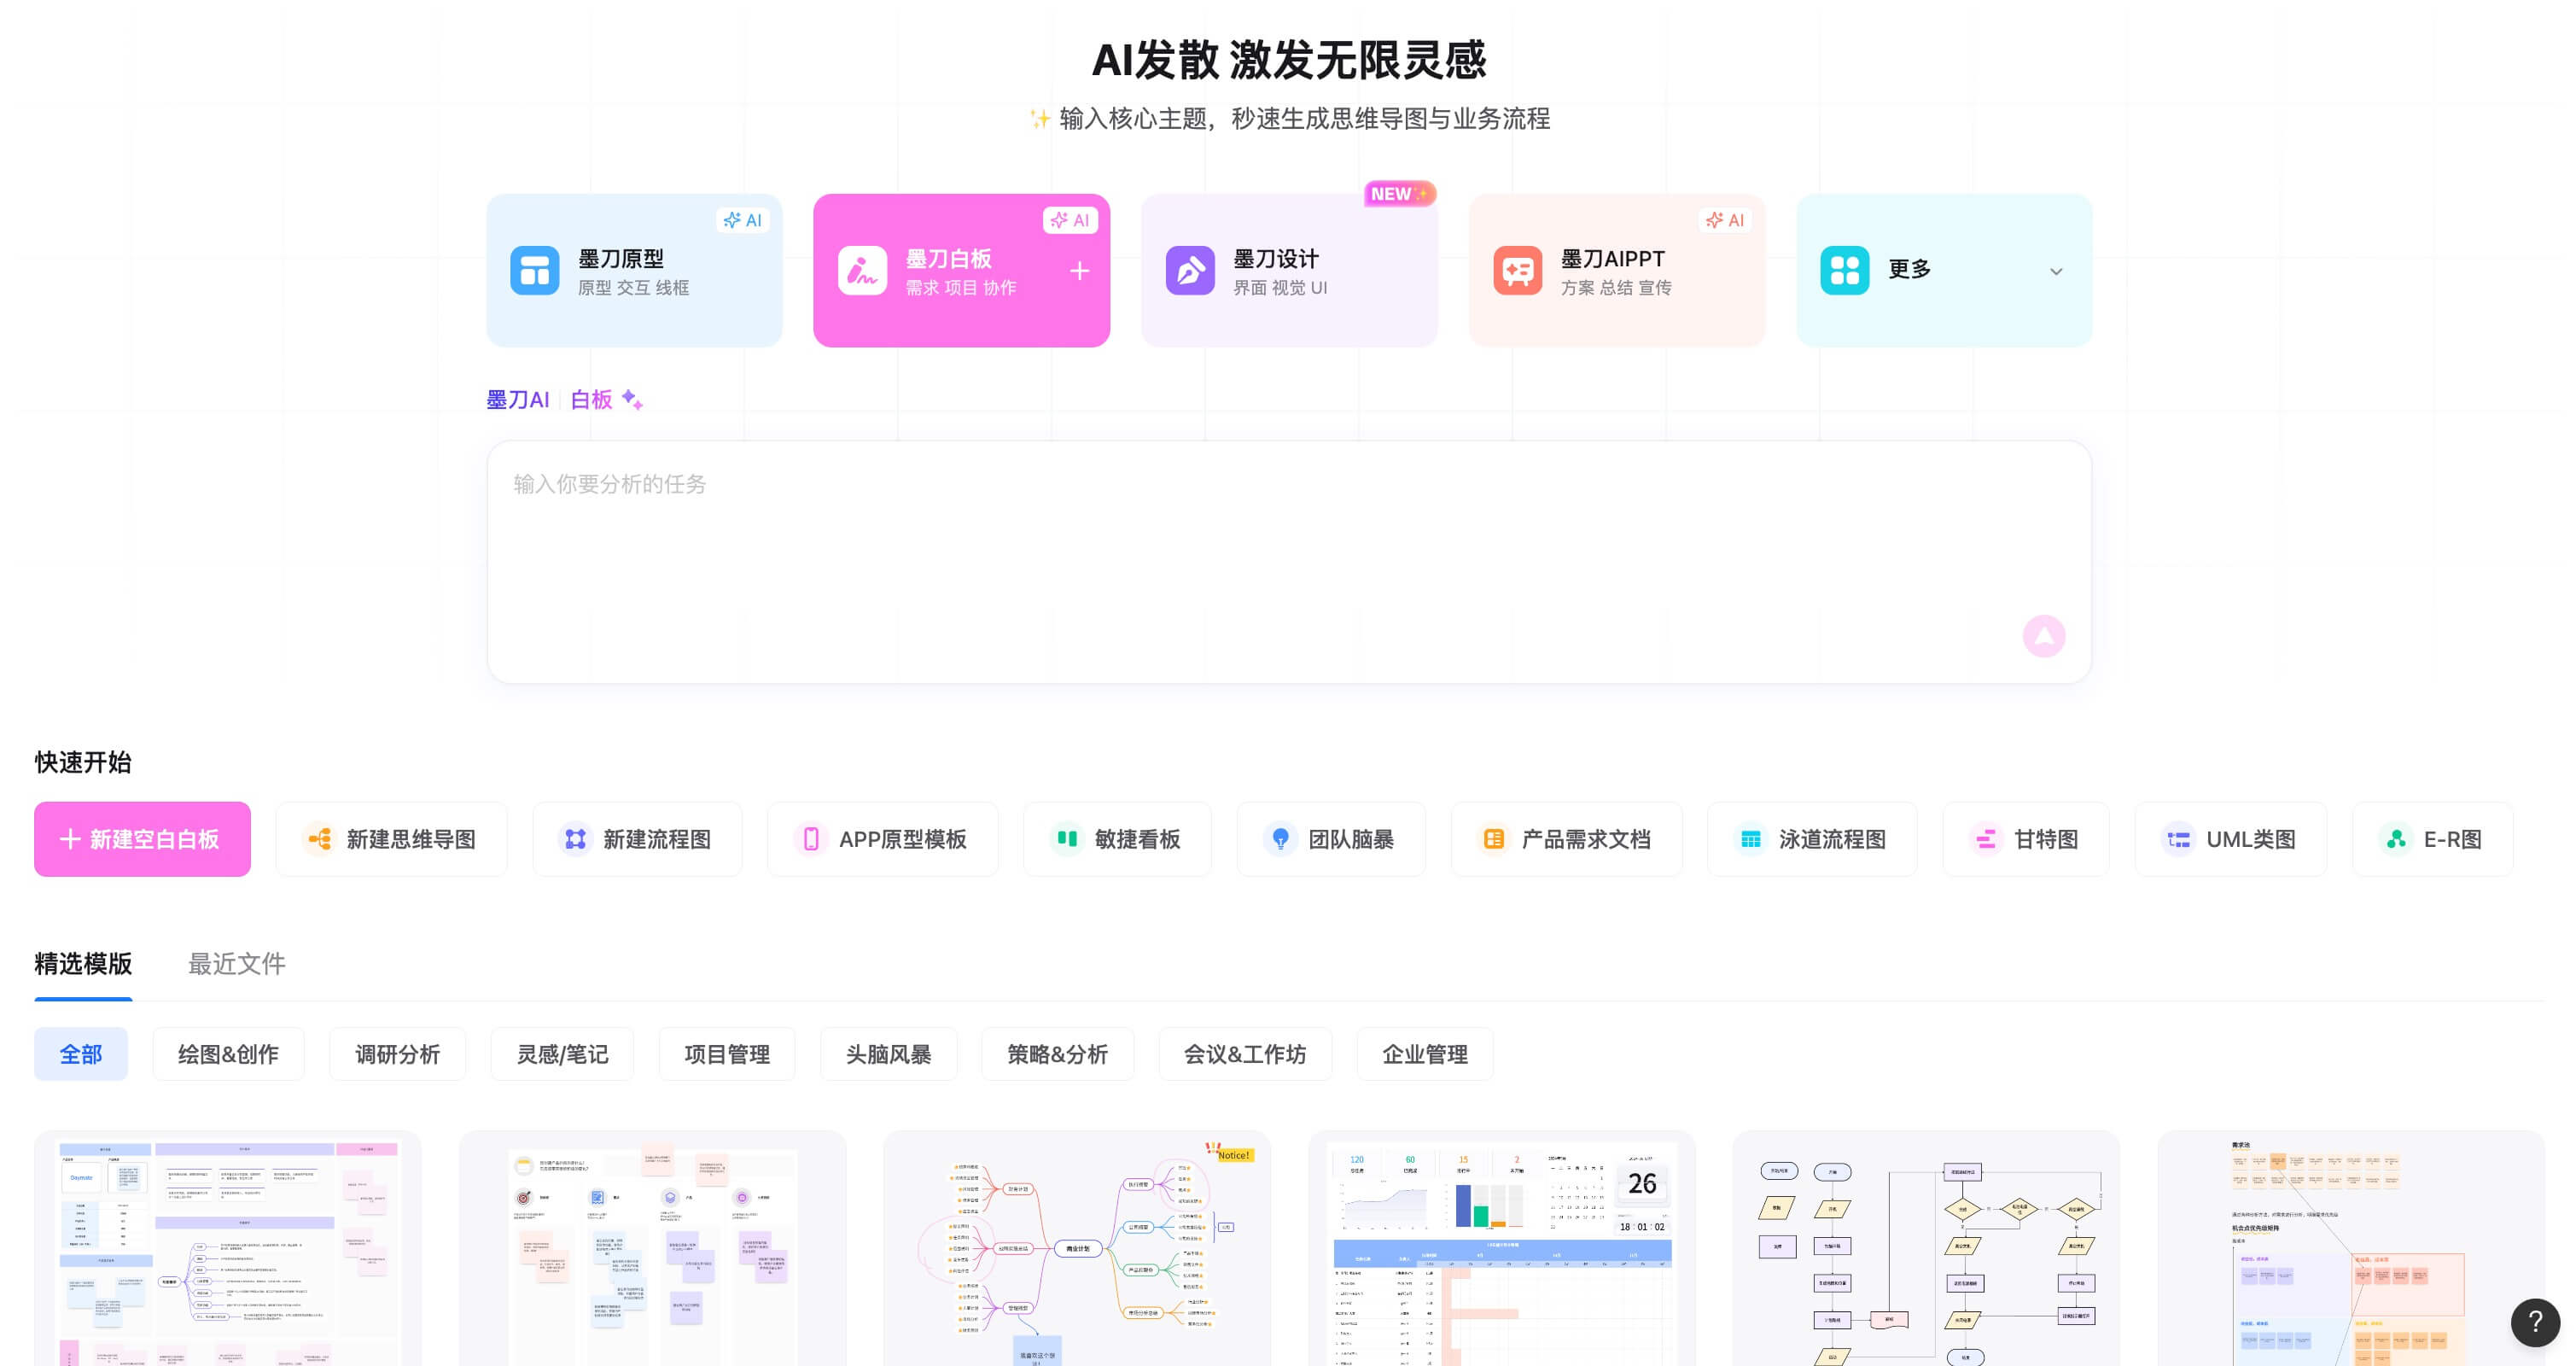The height and width of the screenshot is (1366, 2576).
Task: Click the 原型 交互 线框 subtitle
Action: pyautogui.click(x=633, y=288)
